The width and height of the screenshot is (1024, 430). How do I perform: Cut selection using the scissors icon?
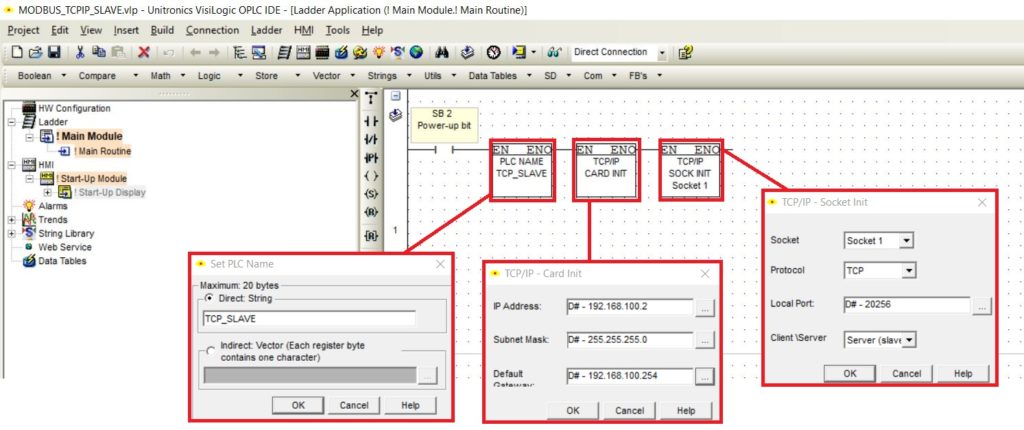click(80, 53)
